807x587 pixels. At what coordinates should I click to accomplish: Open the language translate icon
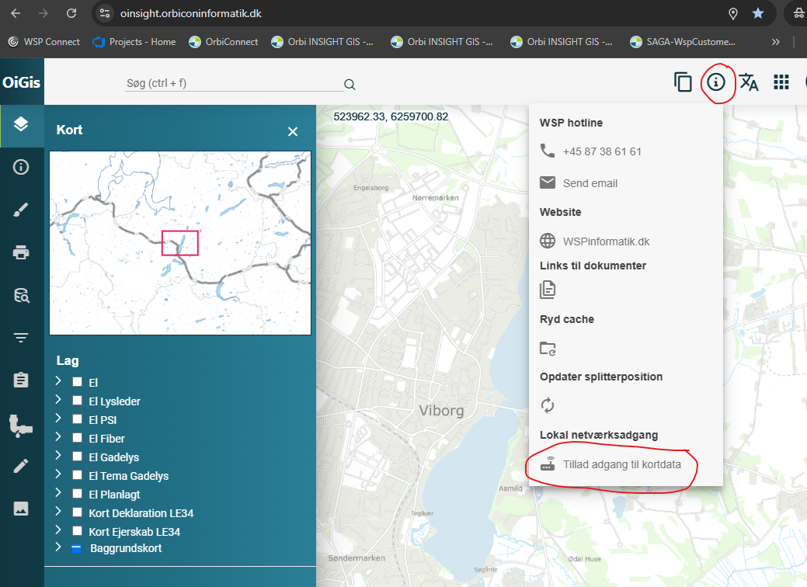(x=749, y=82)
